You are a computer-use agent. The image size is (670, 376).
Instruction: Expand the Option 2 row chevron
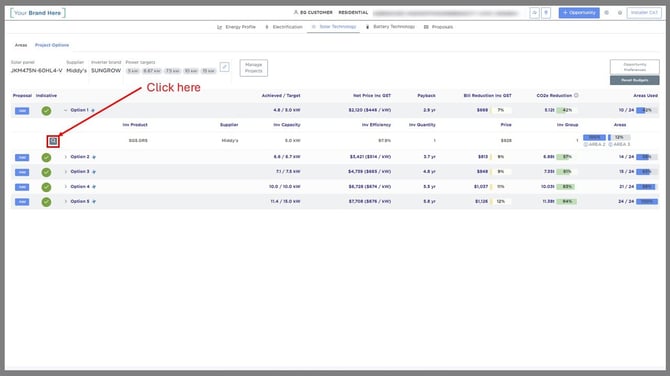coord(65,157)
